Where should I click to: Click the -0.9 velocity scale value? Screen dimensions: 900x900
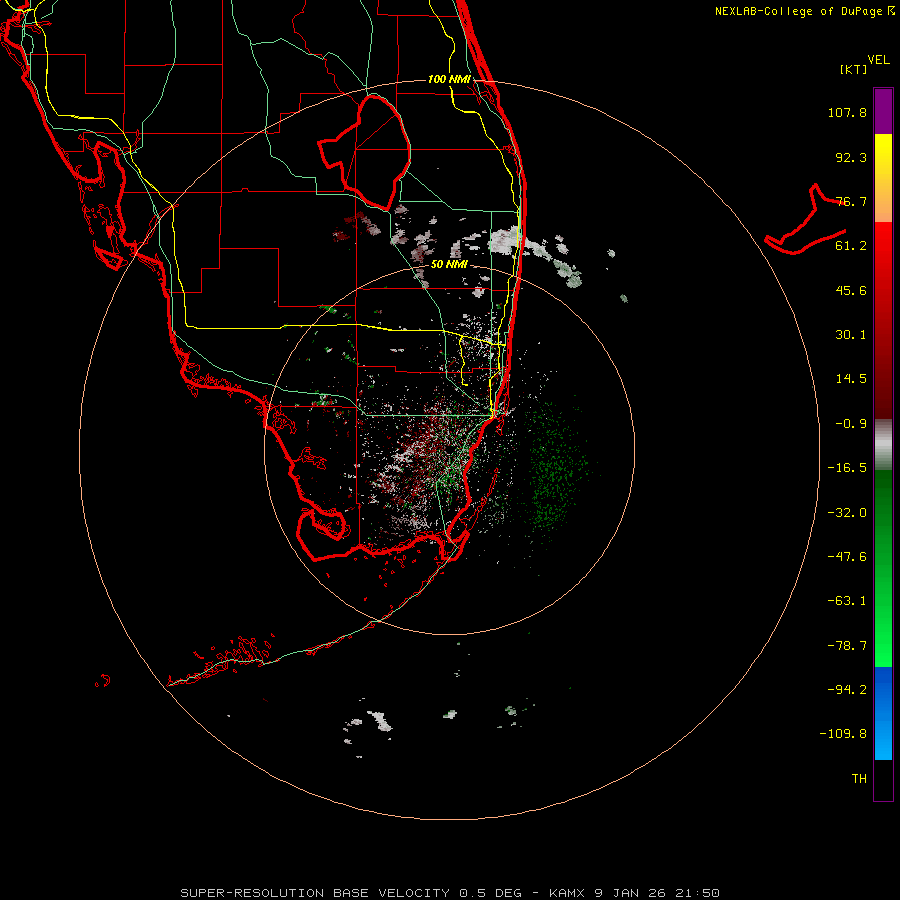[851, 424]
